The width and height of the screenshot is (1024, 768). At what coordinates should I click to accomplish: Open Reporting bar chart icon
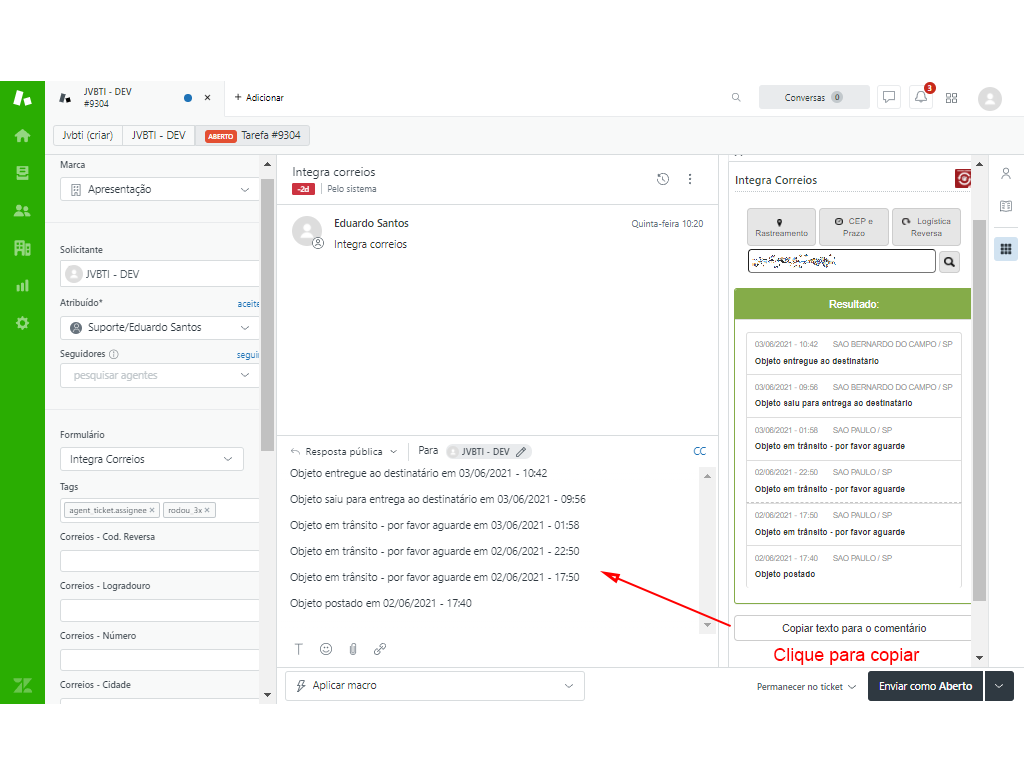click(x=22, y=285)
